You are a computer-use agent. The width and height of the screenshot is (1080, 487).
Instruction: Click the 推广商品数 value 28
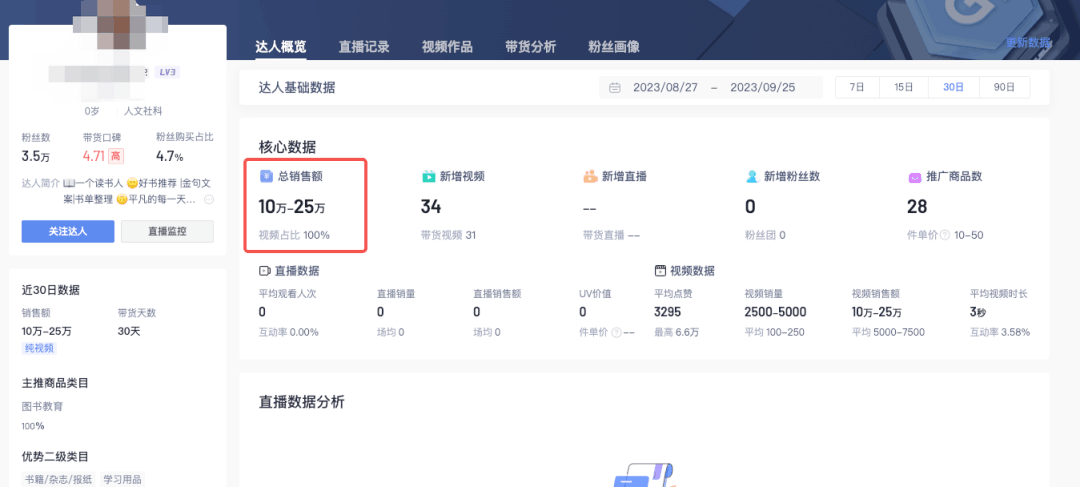pyautogui.click(x=917, y=206)
